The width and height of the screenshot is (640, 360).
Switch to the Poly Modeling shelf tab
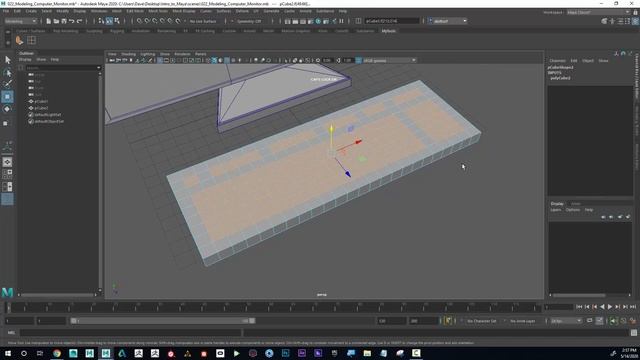[65, 31]
